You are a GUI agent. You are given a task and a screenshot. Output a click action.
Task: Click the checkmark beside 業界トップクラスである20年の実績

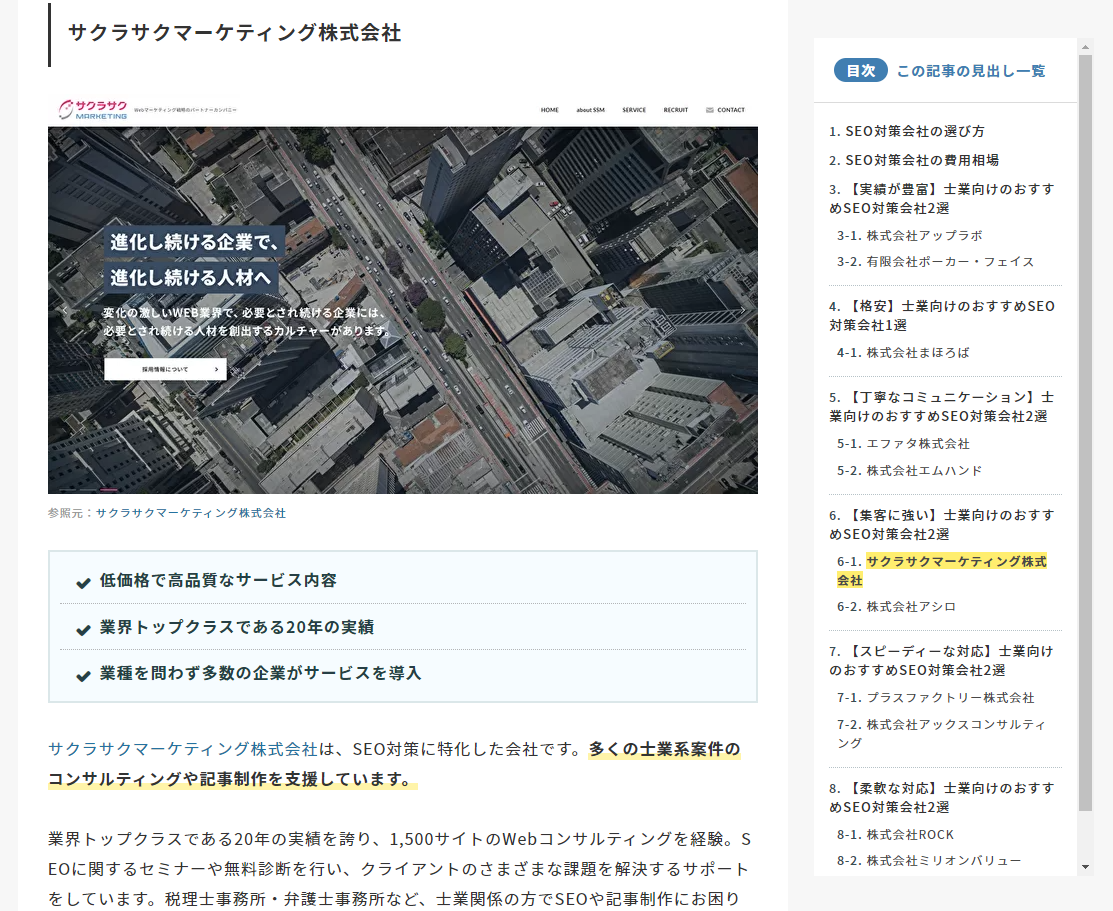83,630
